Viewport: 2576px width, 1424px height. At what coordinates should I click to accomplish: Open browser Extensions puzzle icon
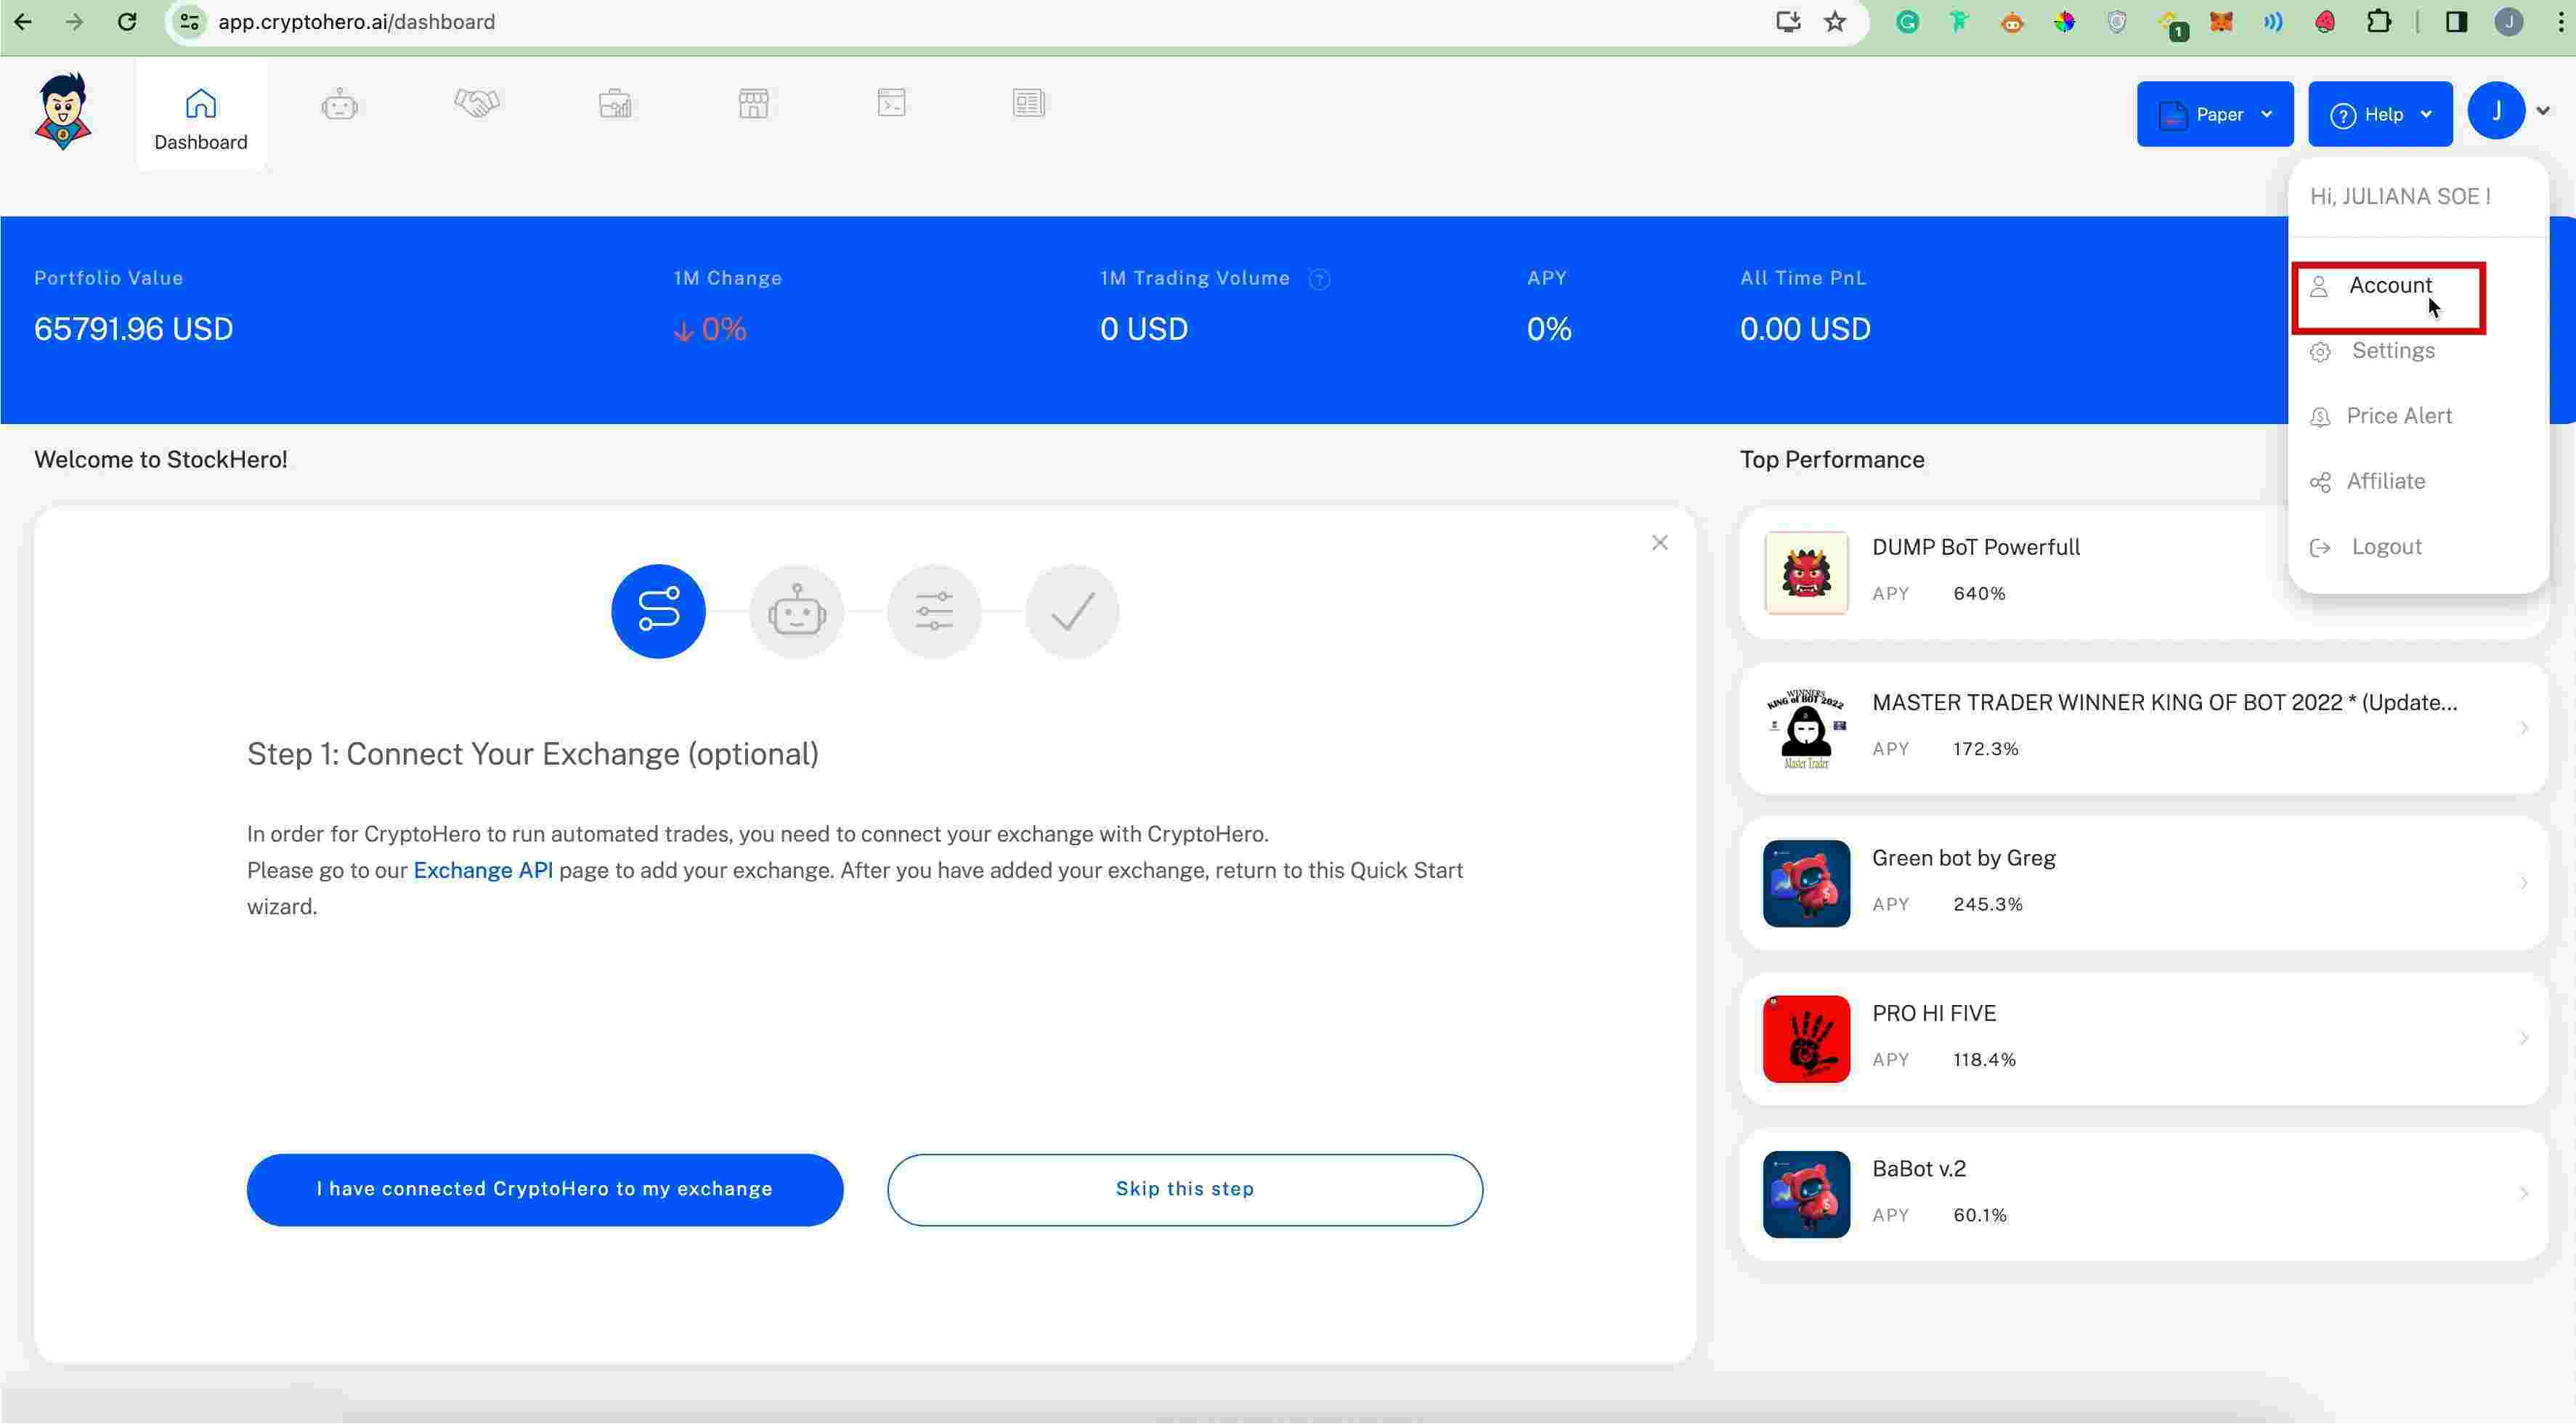point(2379,22)
